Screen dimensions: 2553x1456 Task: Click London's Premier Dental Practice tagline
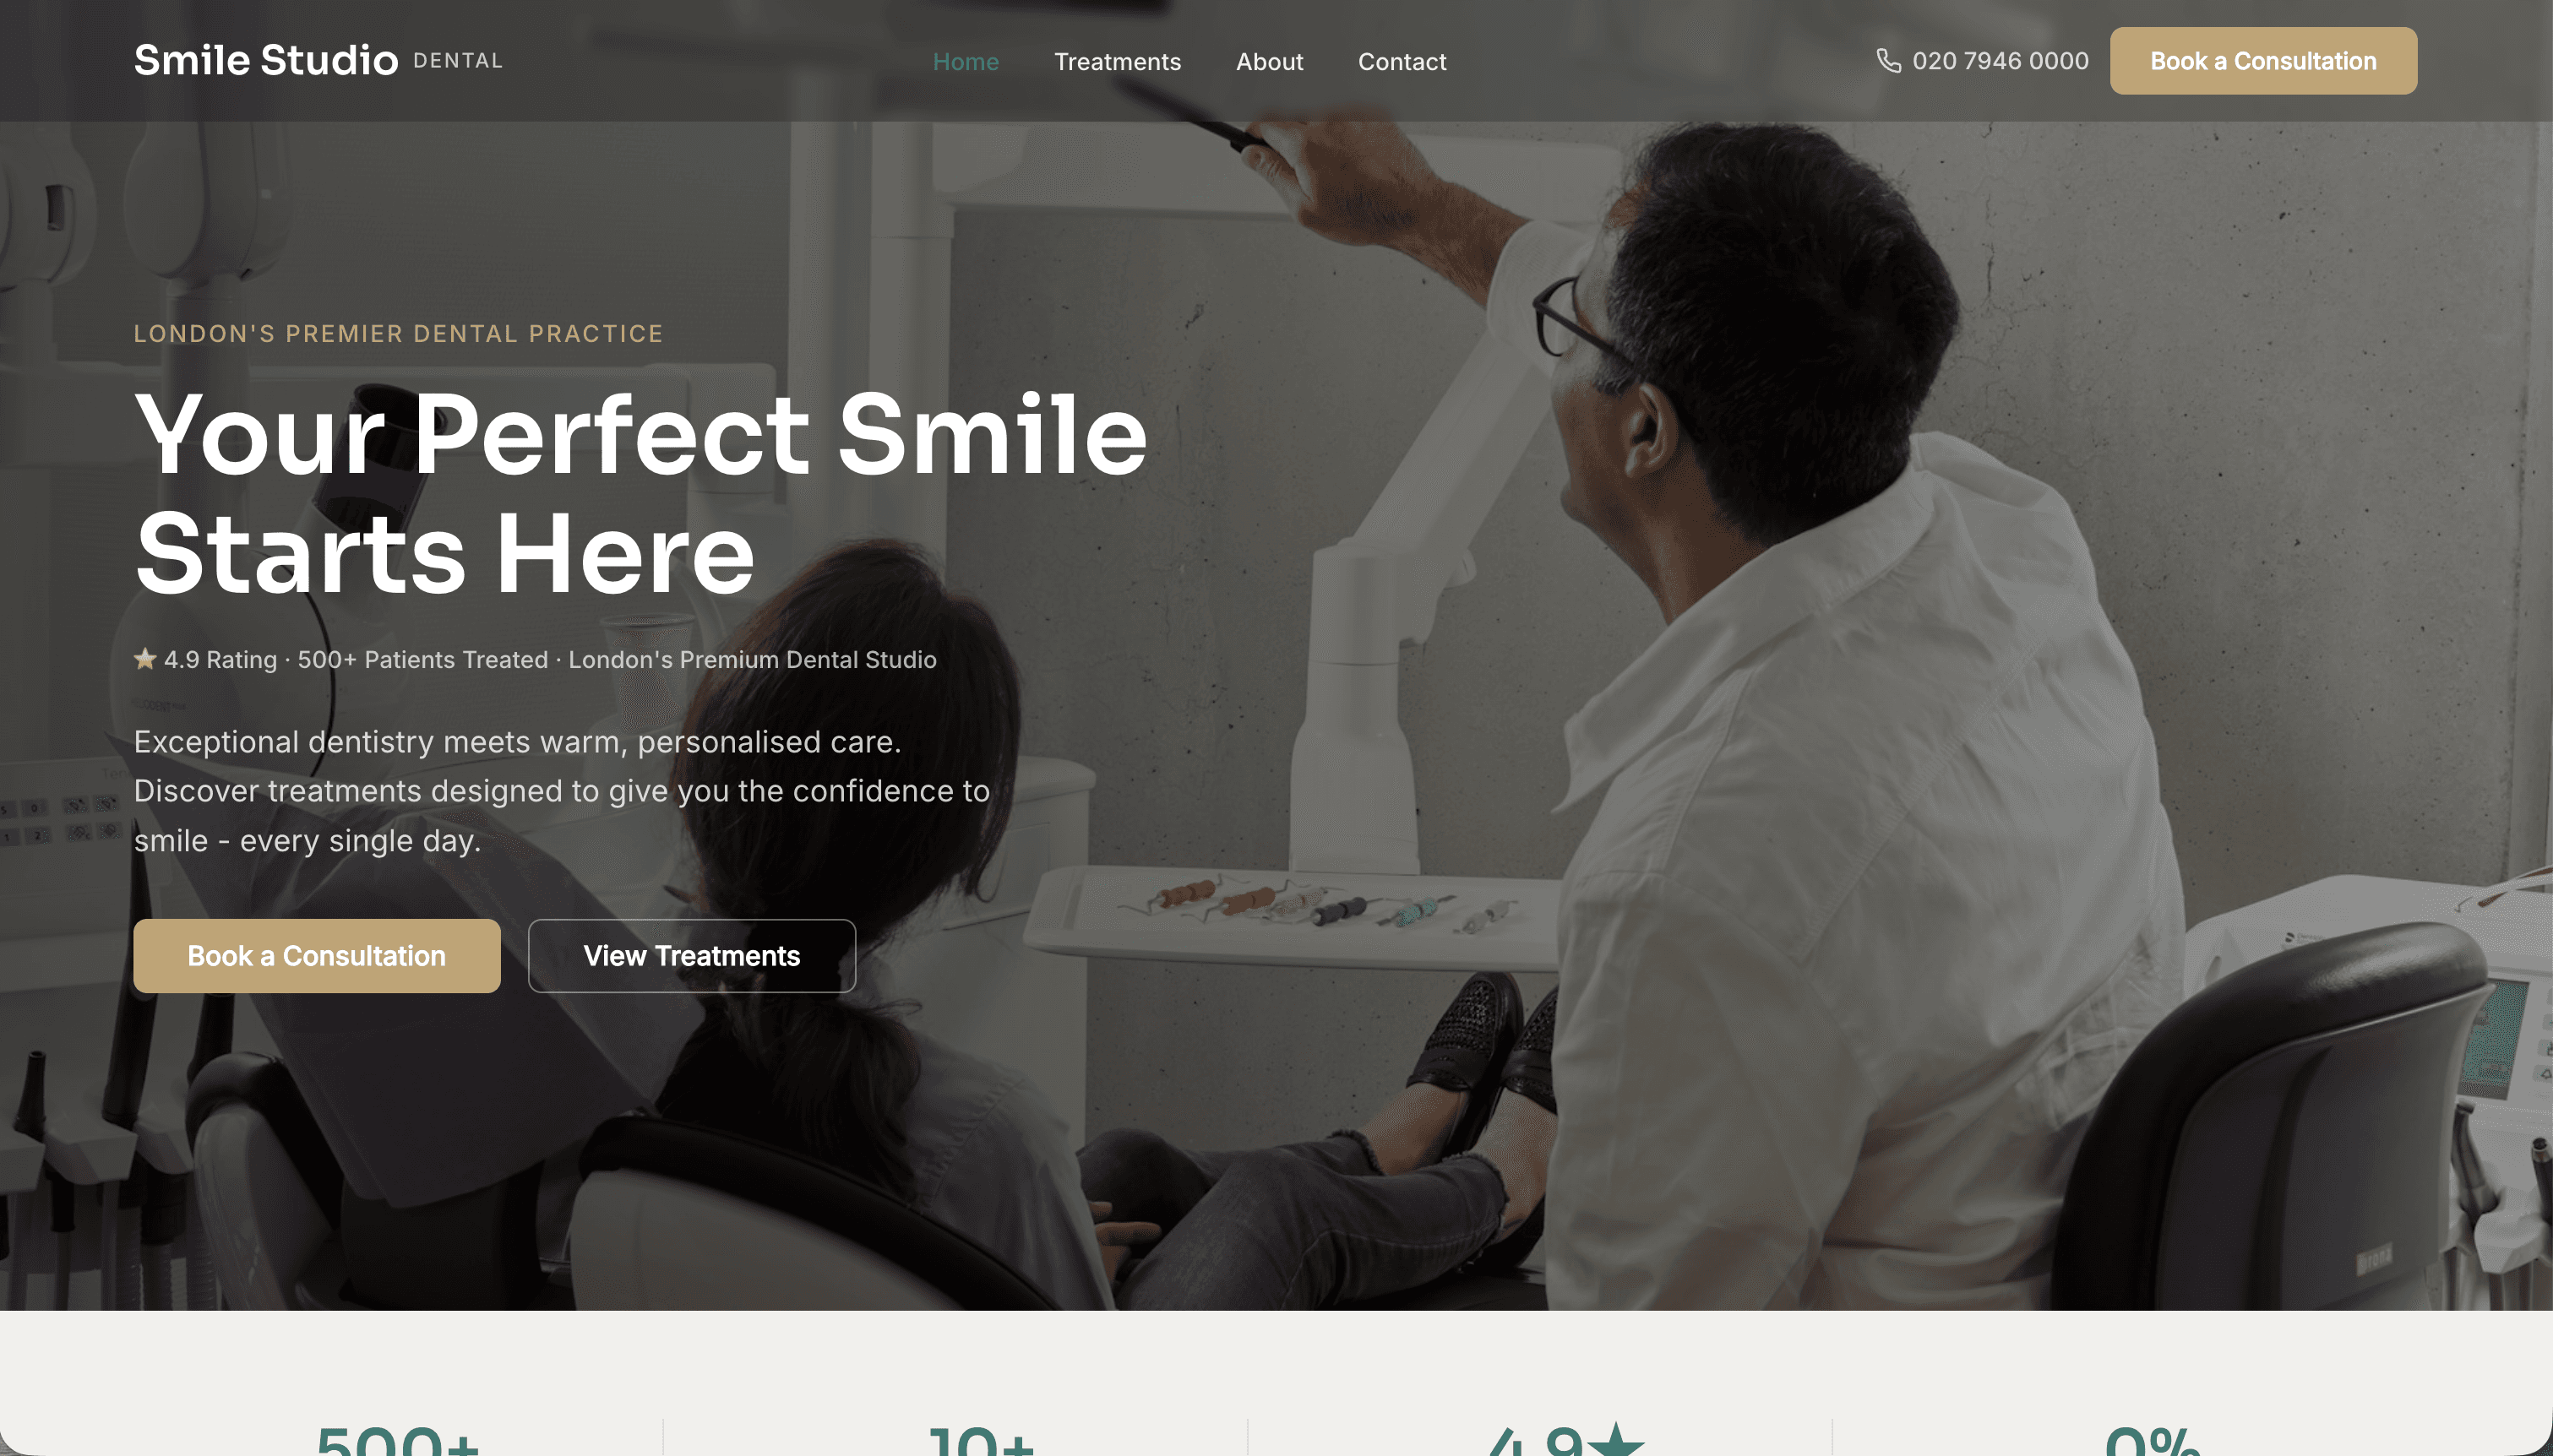pos(399,334)
